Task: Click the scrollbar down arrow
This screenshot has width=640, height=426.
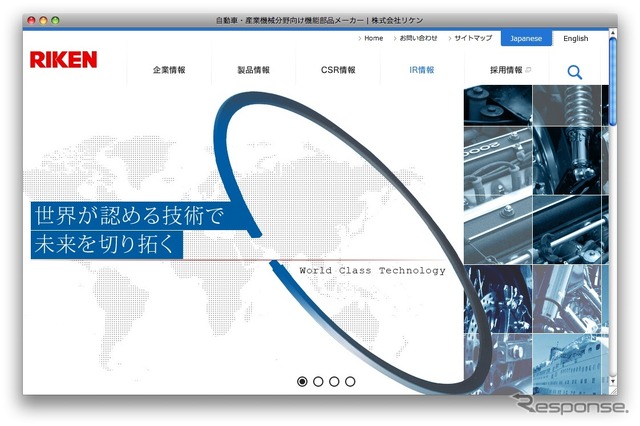Action: coord(613,381)
